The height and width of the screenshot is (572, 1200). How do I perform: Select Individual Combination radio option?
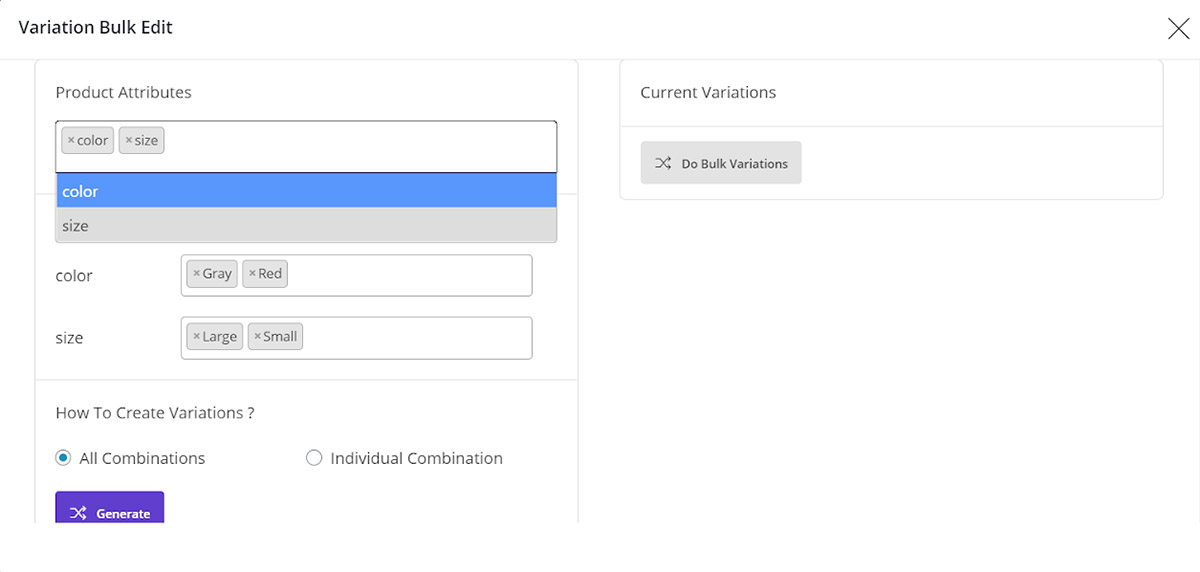pyautogui.click(x=314, y=458)
